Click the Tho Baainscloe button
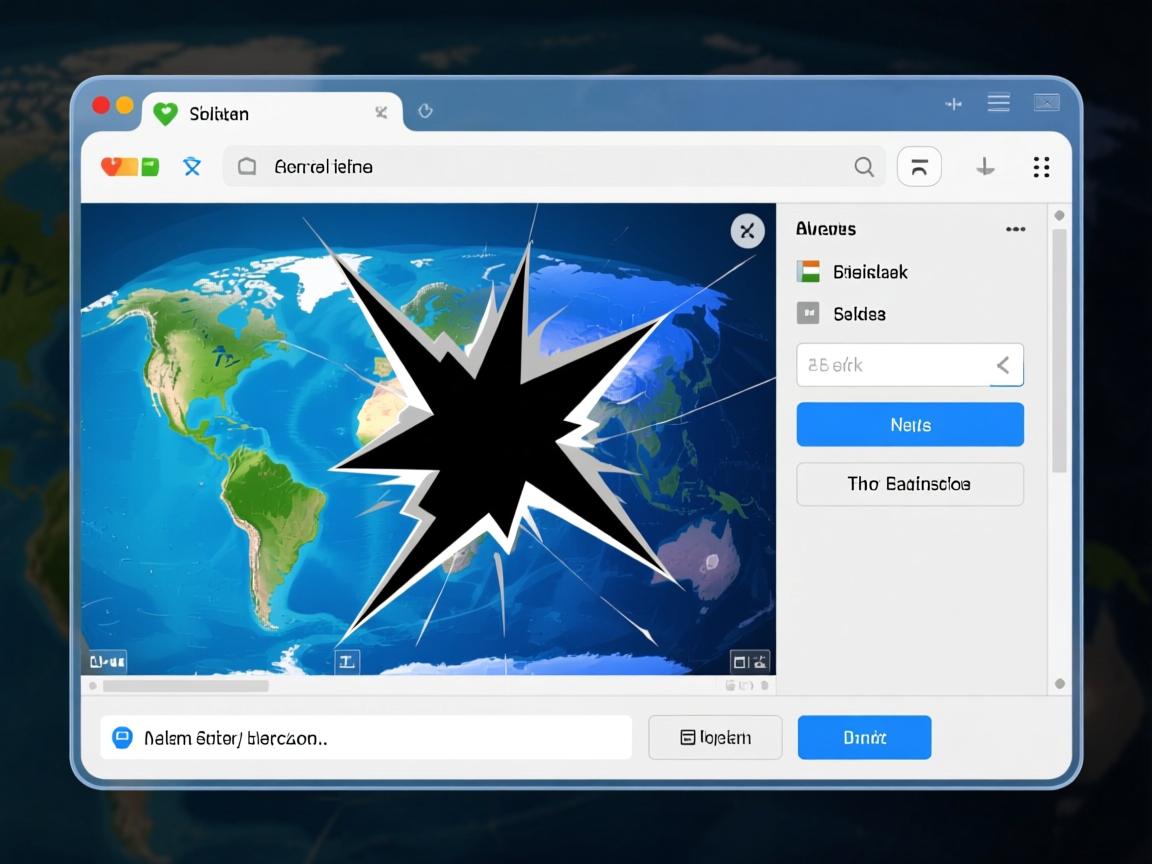 (x=910, y=484)
